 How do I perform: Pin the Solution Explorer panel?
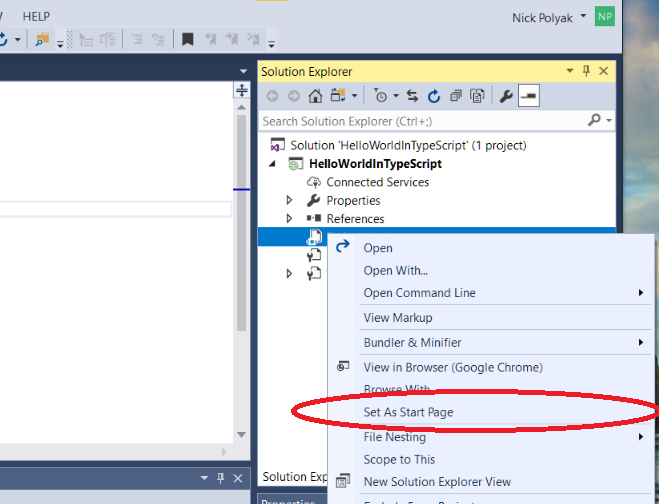click(x=586, y=71)
